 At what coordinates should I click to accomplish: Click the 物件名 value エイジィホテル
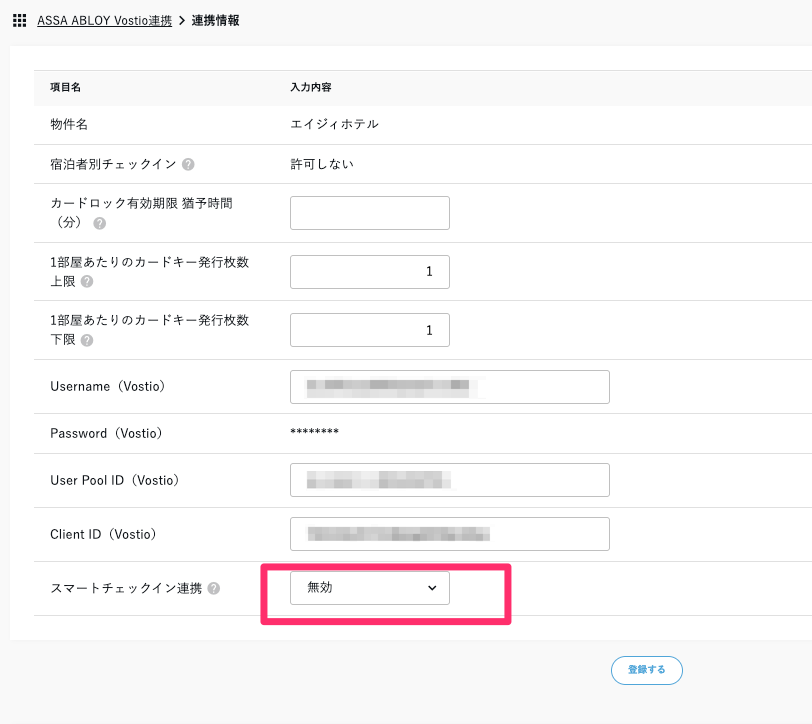[334, 124]
